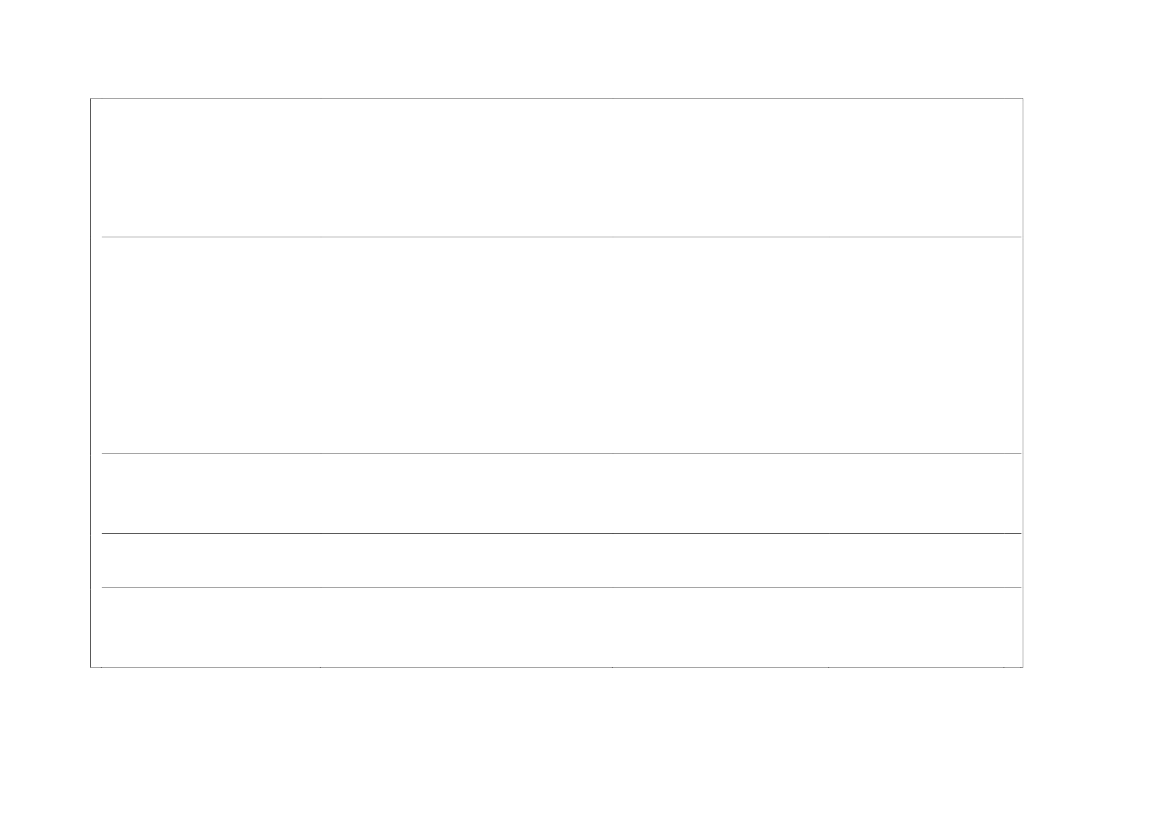Select the narrow fourth row, third column cell
This screenshot has height=827, width=1169.
click(x=720, y=560)
